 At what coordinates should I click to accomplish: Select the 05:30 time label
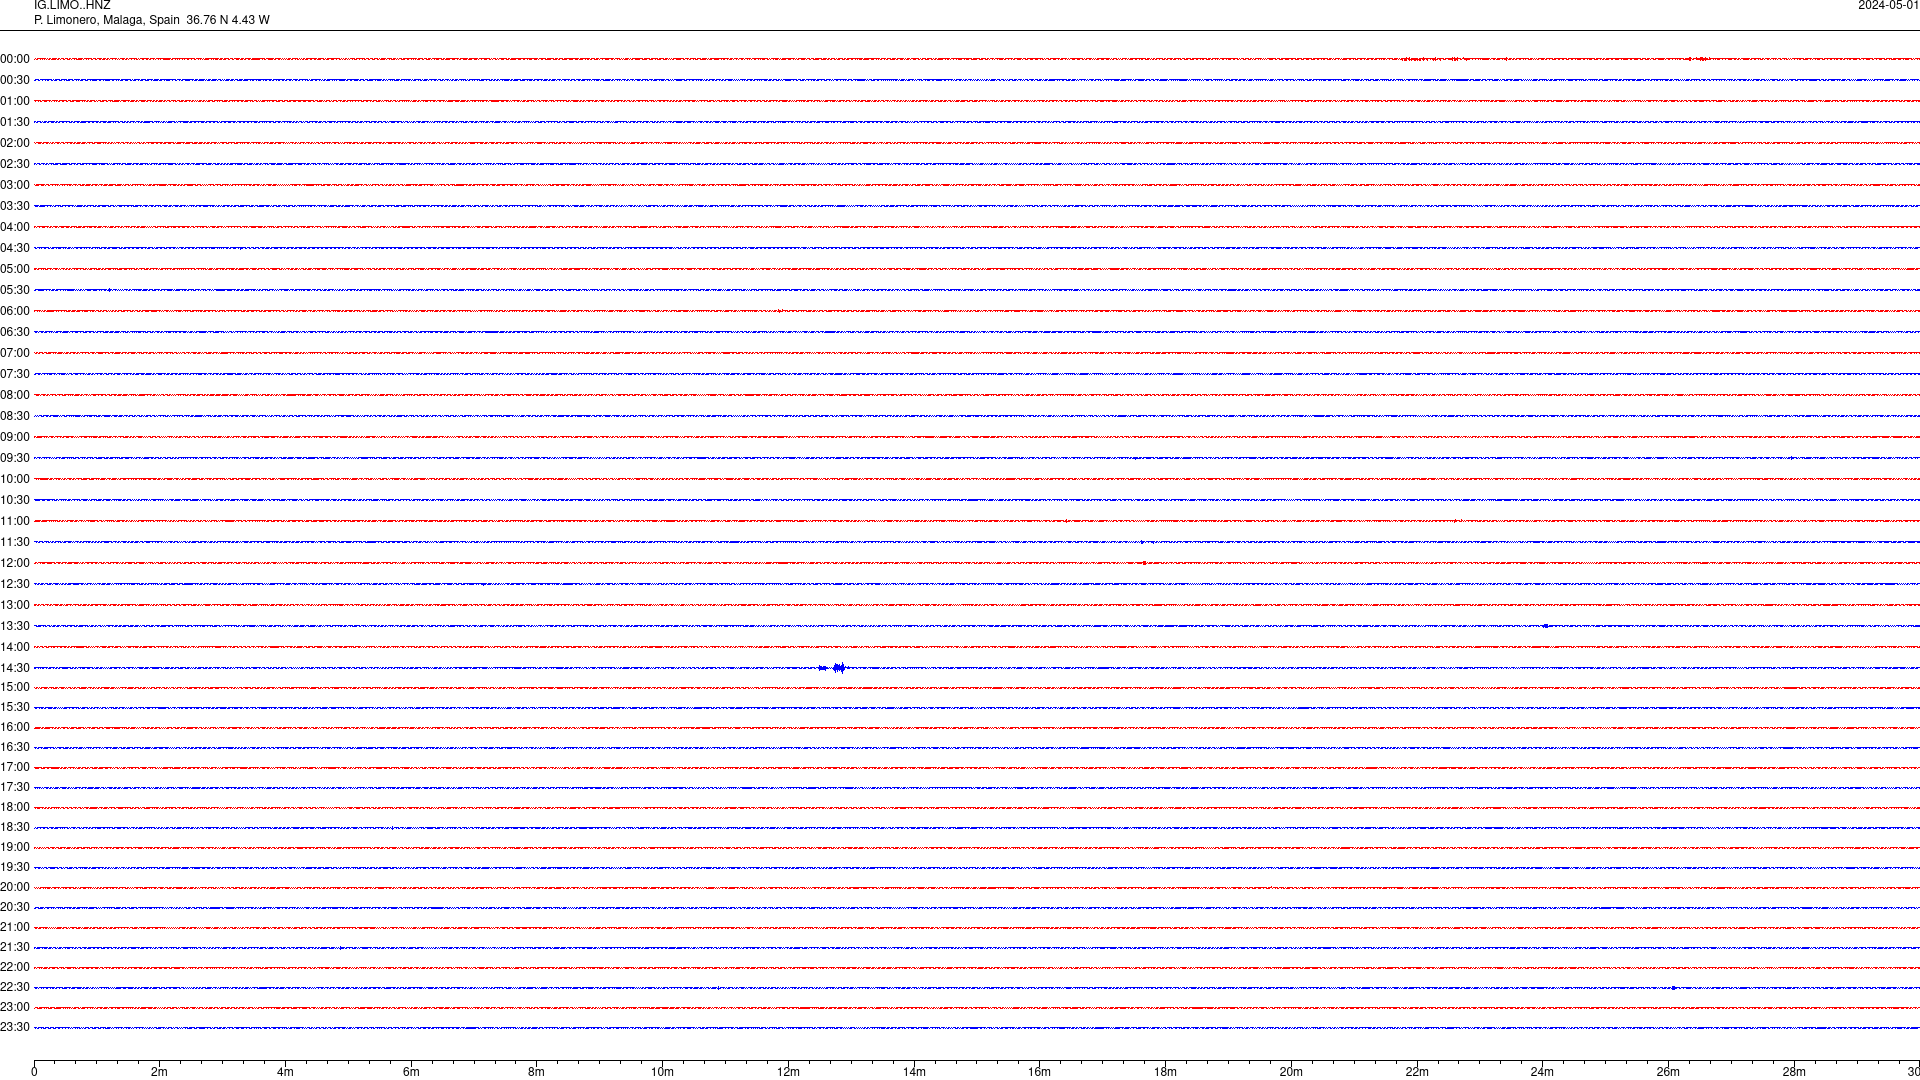coord(15,290)
